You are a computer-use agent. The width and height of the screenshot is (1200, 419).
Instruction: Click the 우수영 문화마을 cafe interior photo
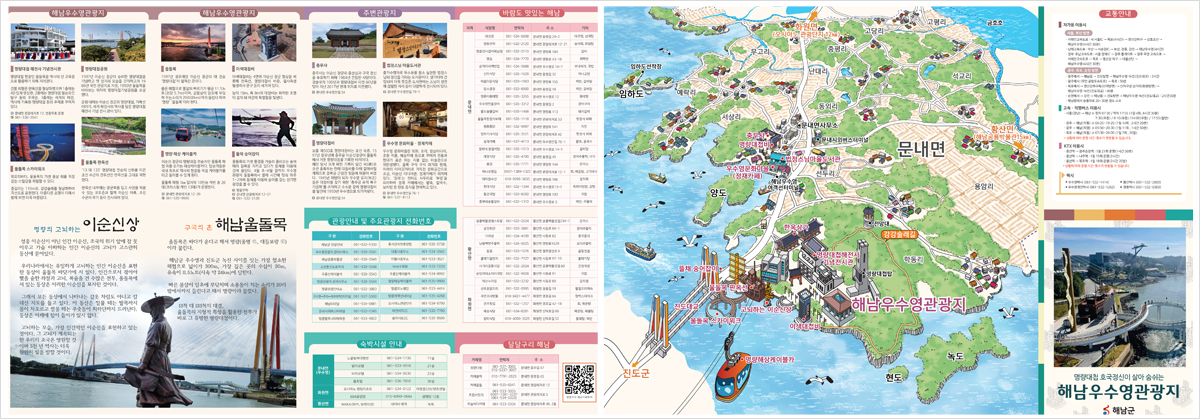tap(415, 118)
